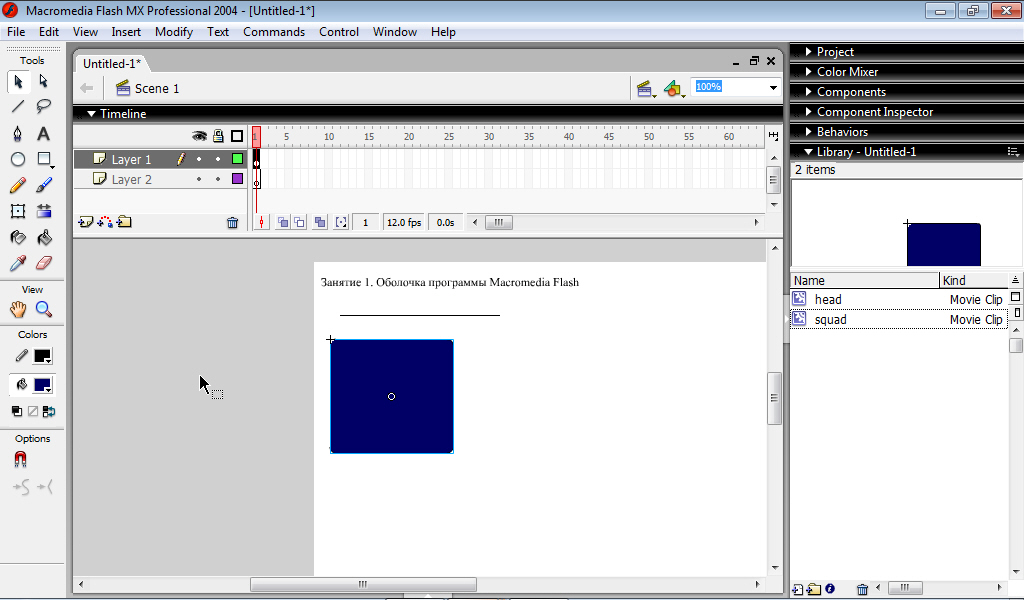Select the Eyedropper tool
The height and width of the screenshot is (600, 1024).
(18, 263)
